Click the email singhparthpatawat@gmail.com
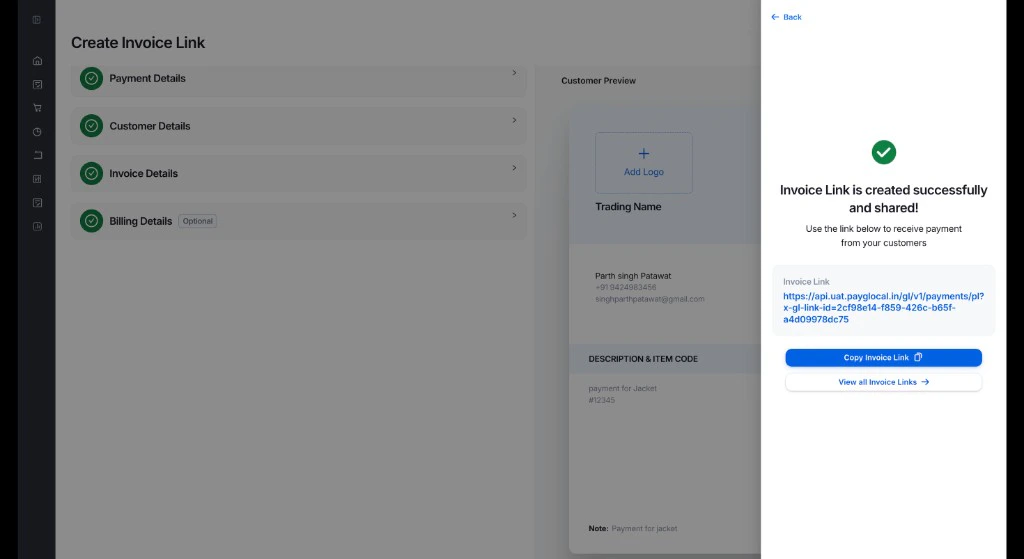 (x=649, y=299)
